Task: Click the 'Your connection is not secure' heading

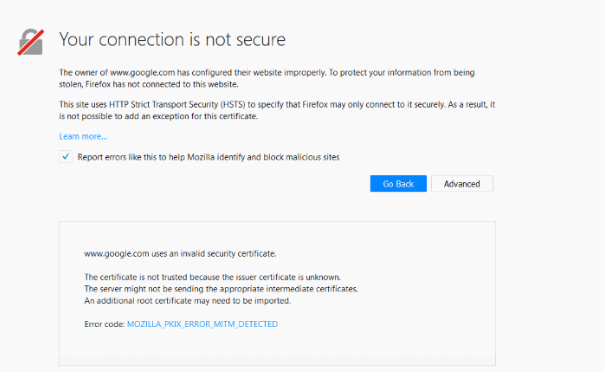Action: click(172, 39)
